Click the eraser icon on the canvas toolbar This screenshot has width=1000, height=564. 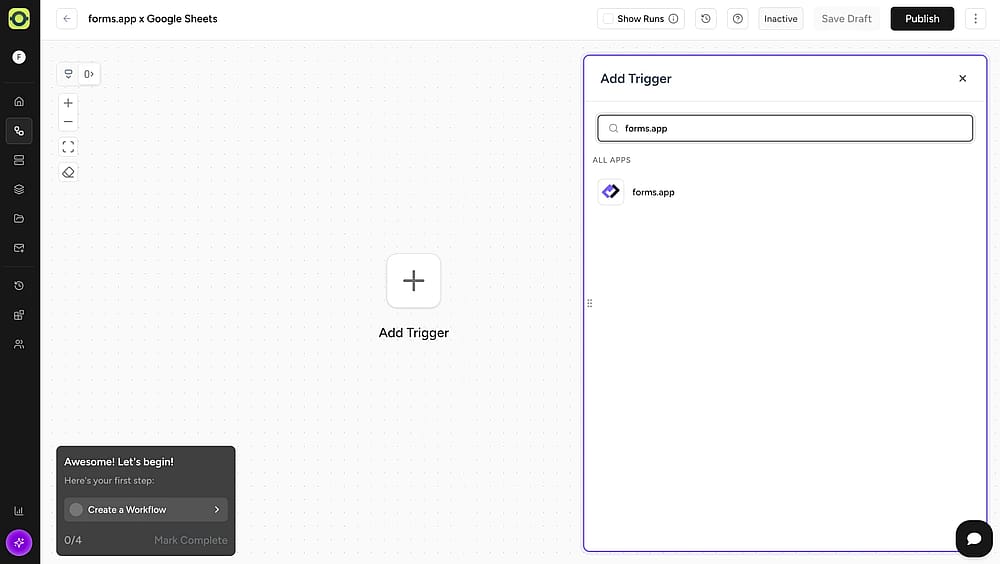[68, 172]
